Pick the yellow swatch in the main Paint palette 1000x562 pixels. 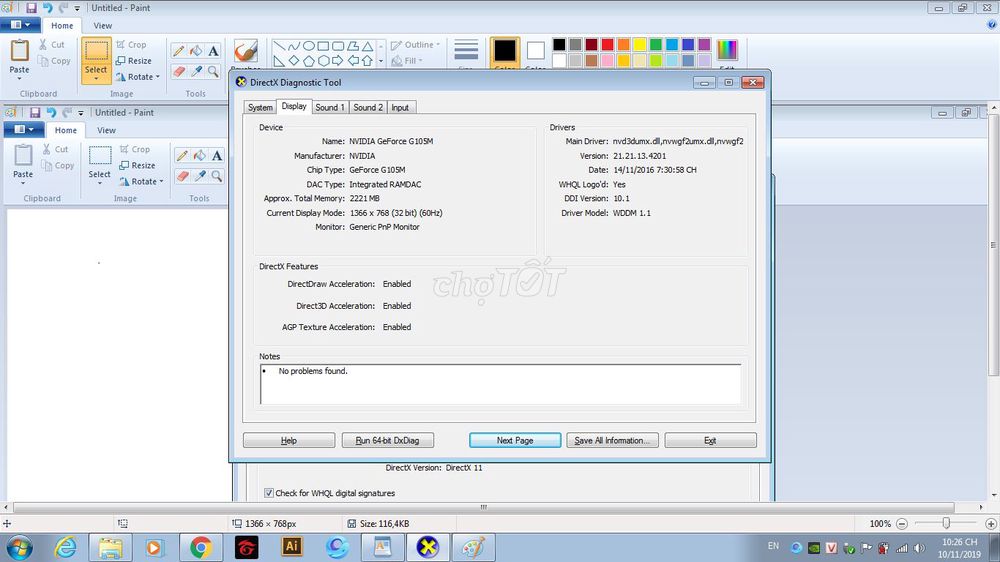[640, 44]
